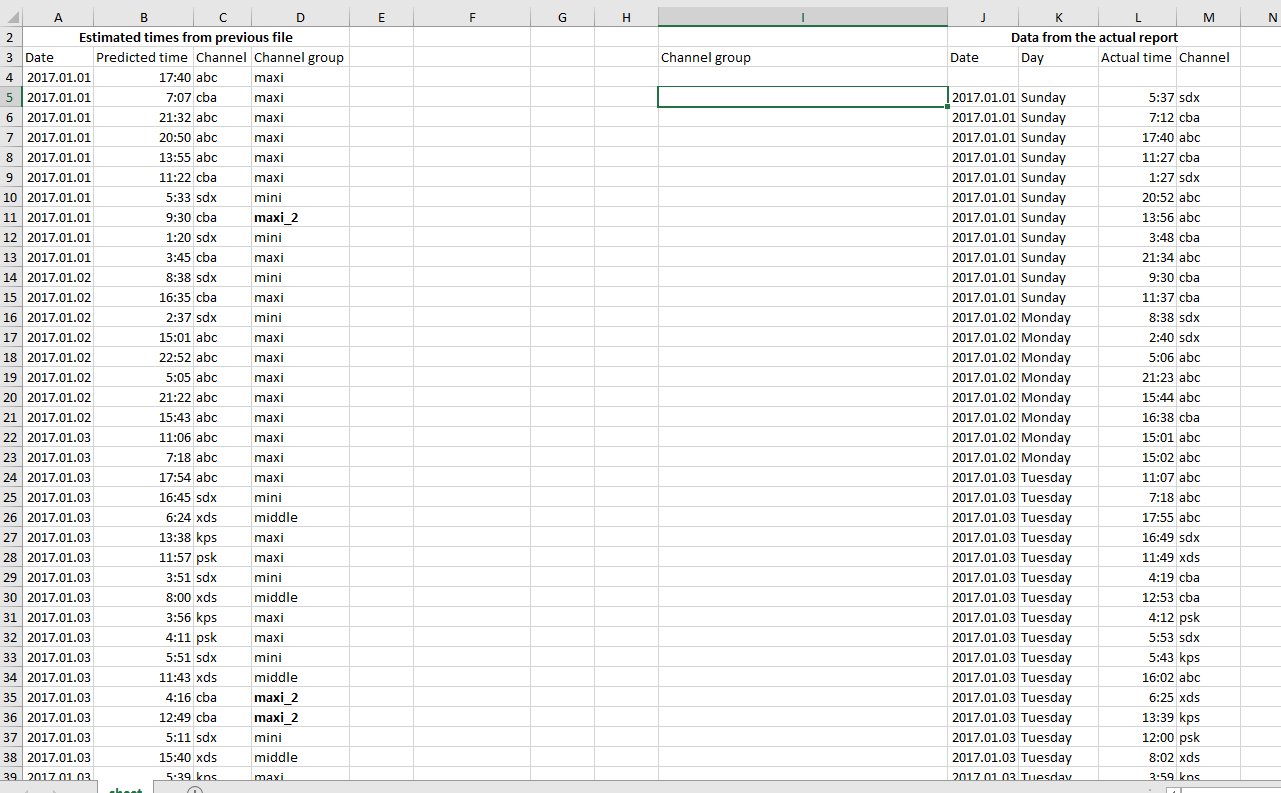The height and width of the screenshot is (793, 1281).
Task: Click the predicted time 15:40 cell
Action: pyautogui.click(x=144, y=757)
